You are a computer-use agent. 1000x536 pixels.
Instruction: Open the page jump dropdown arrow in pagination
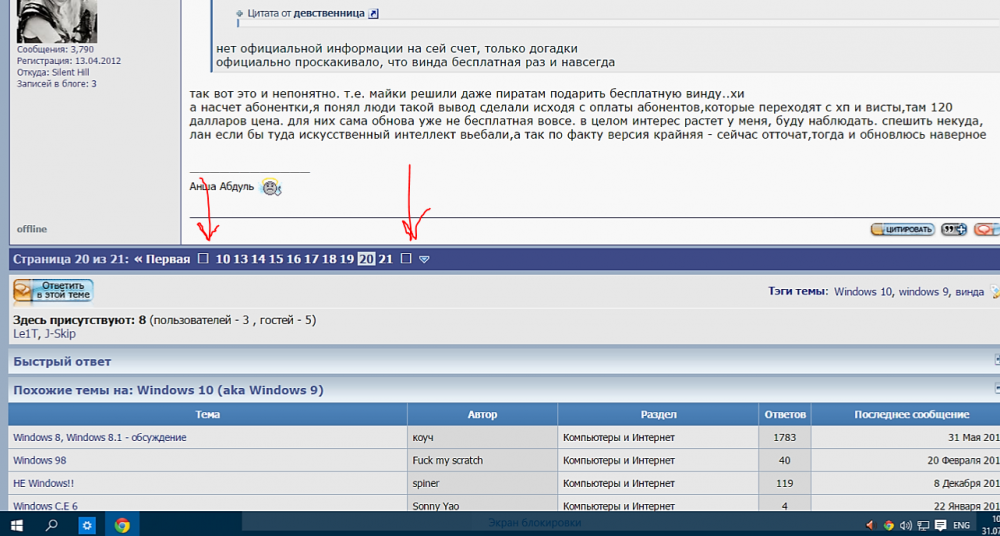425,259
